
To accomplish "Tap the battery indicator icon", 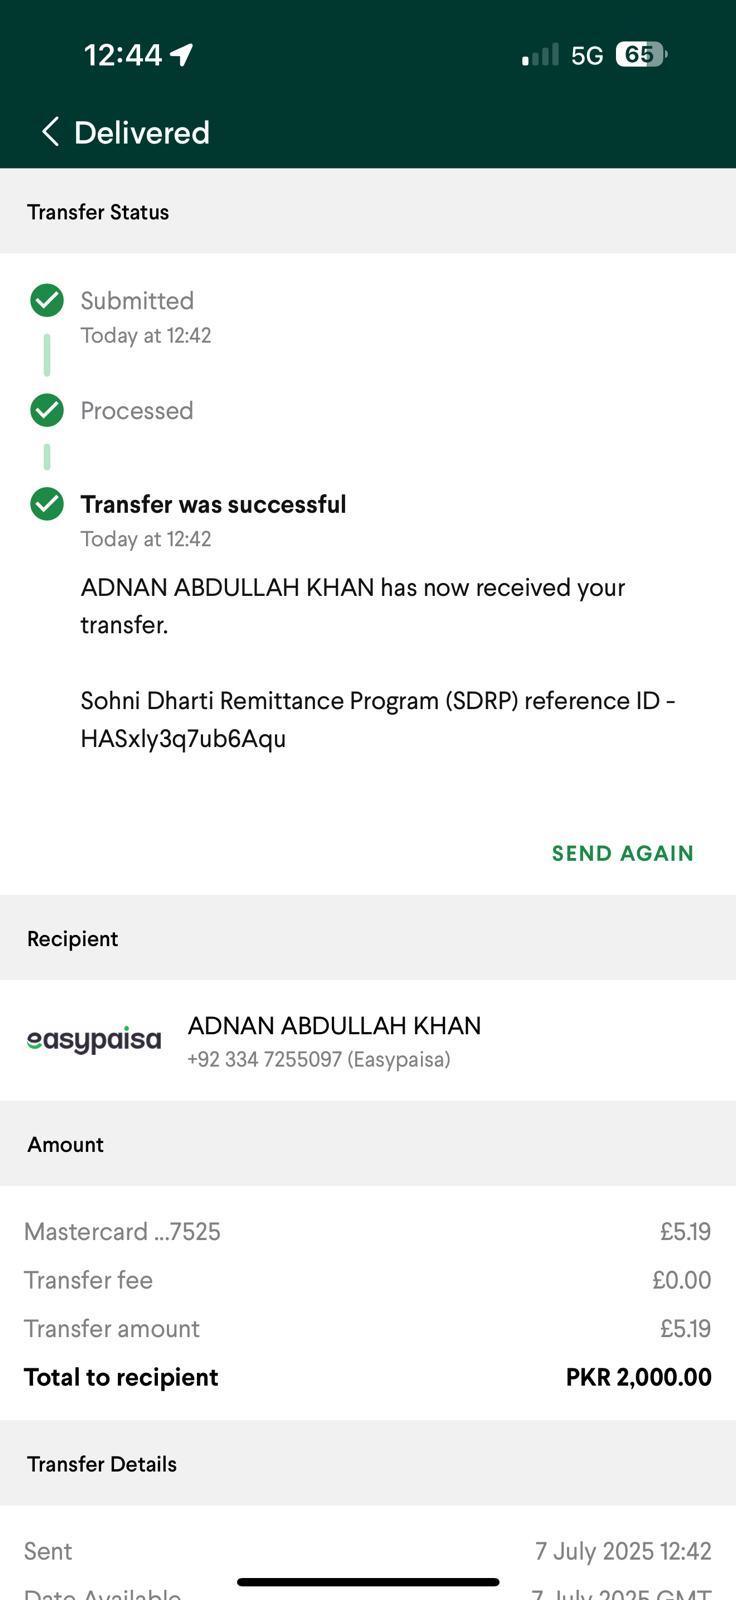I will (x=640, y=54).
